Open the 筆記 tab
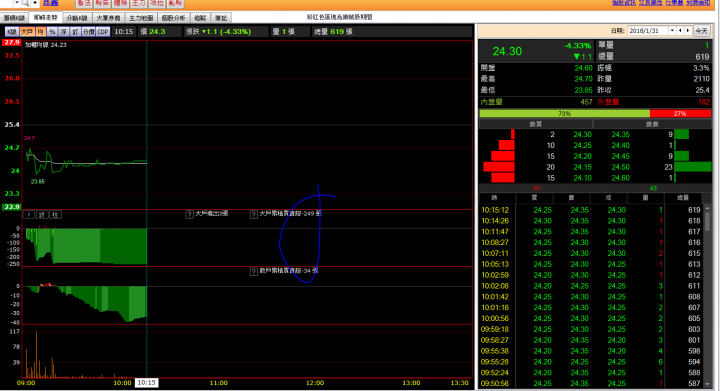Screen dimensions: 720x391 (221, 18)
